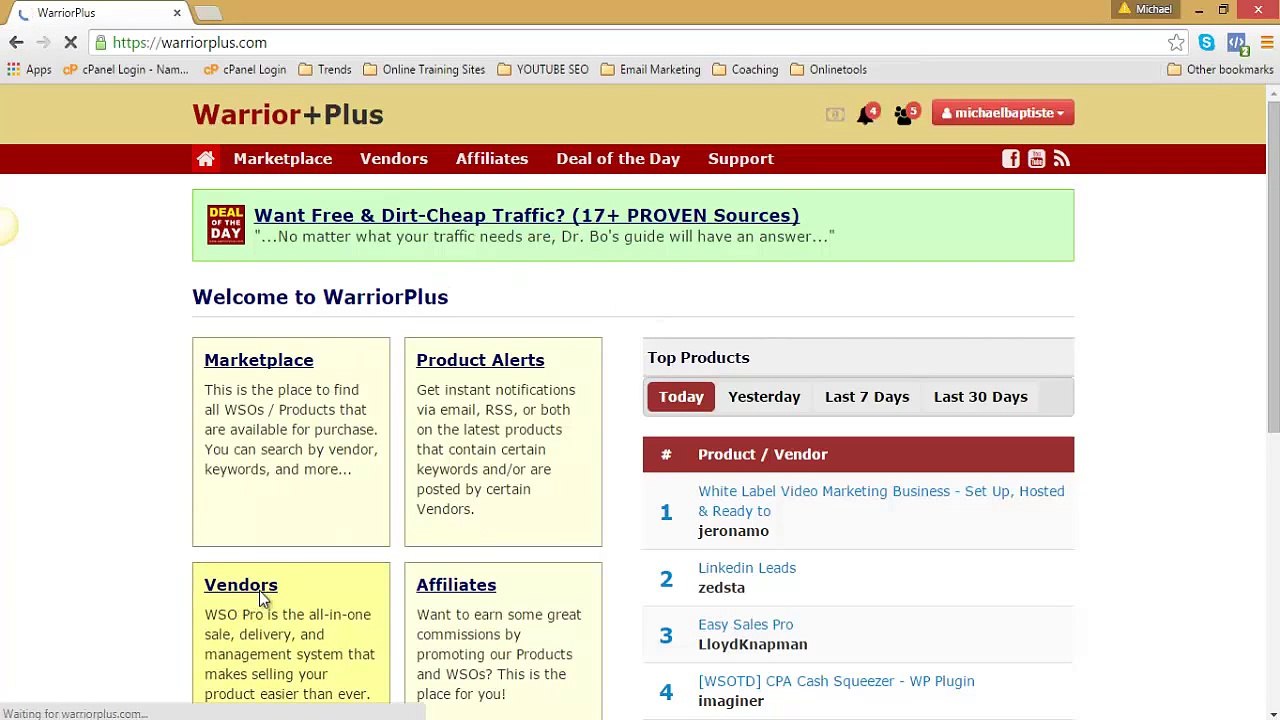The width and height of the screenshot is (1280, 720).
Task: Switch to the Yesterday top products tab
Action: (x=764, y=397)
